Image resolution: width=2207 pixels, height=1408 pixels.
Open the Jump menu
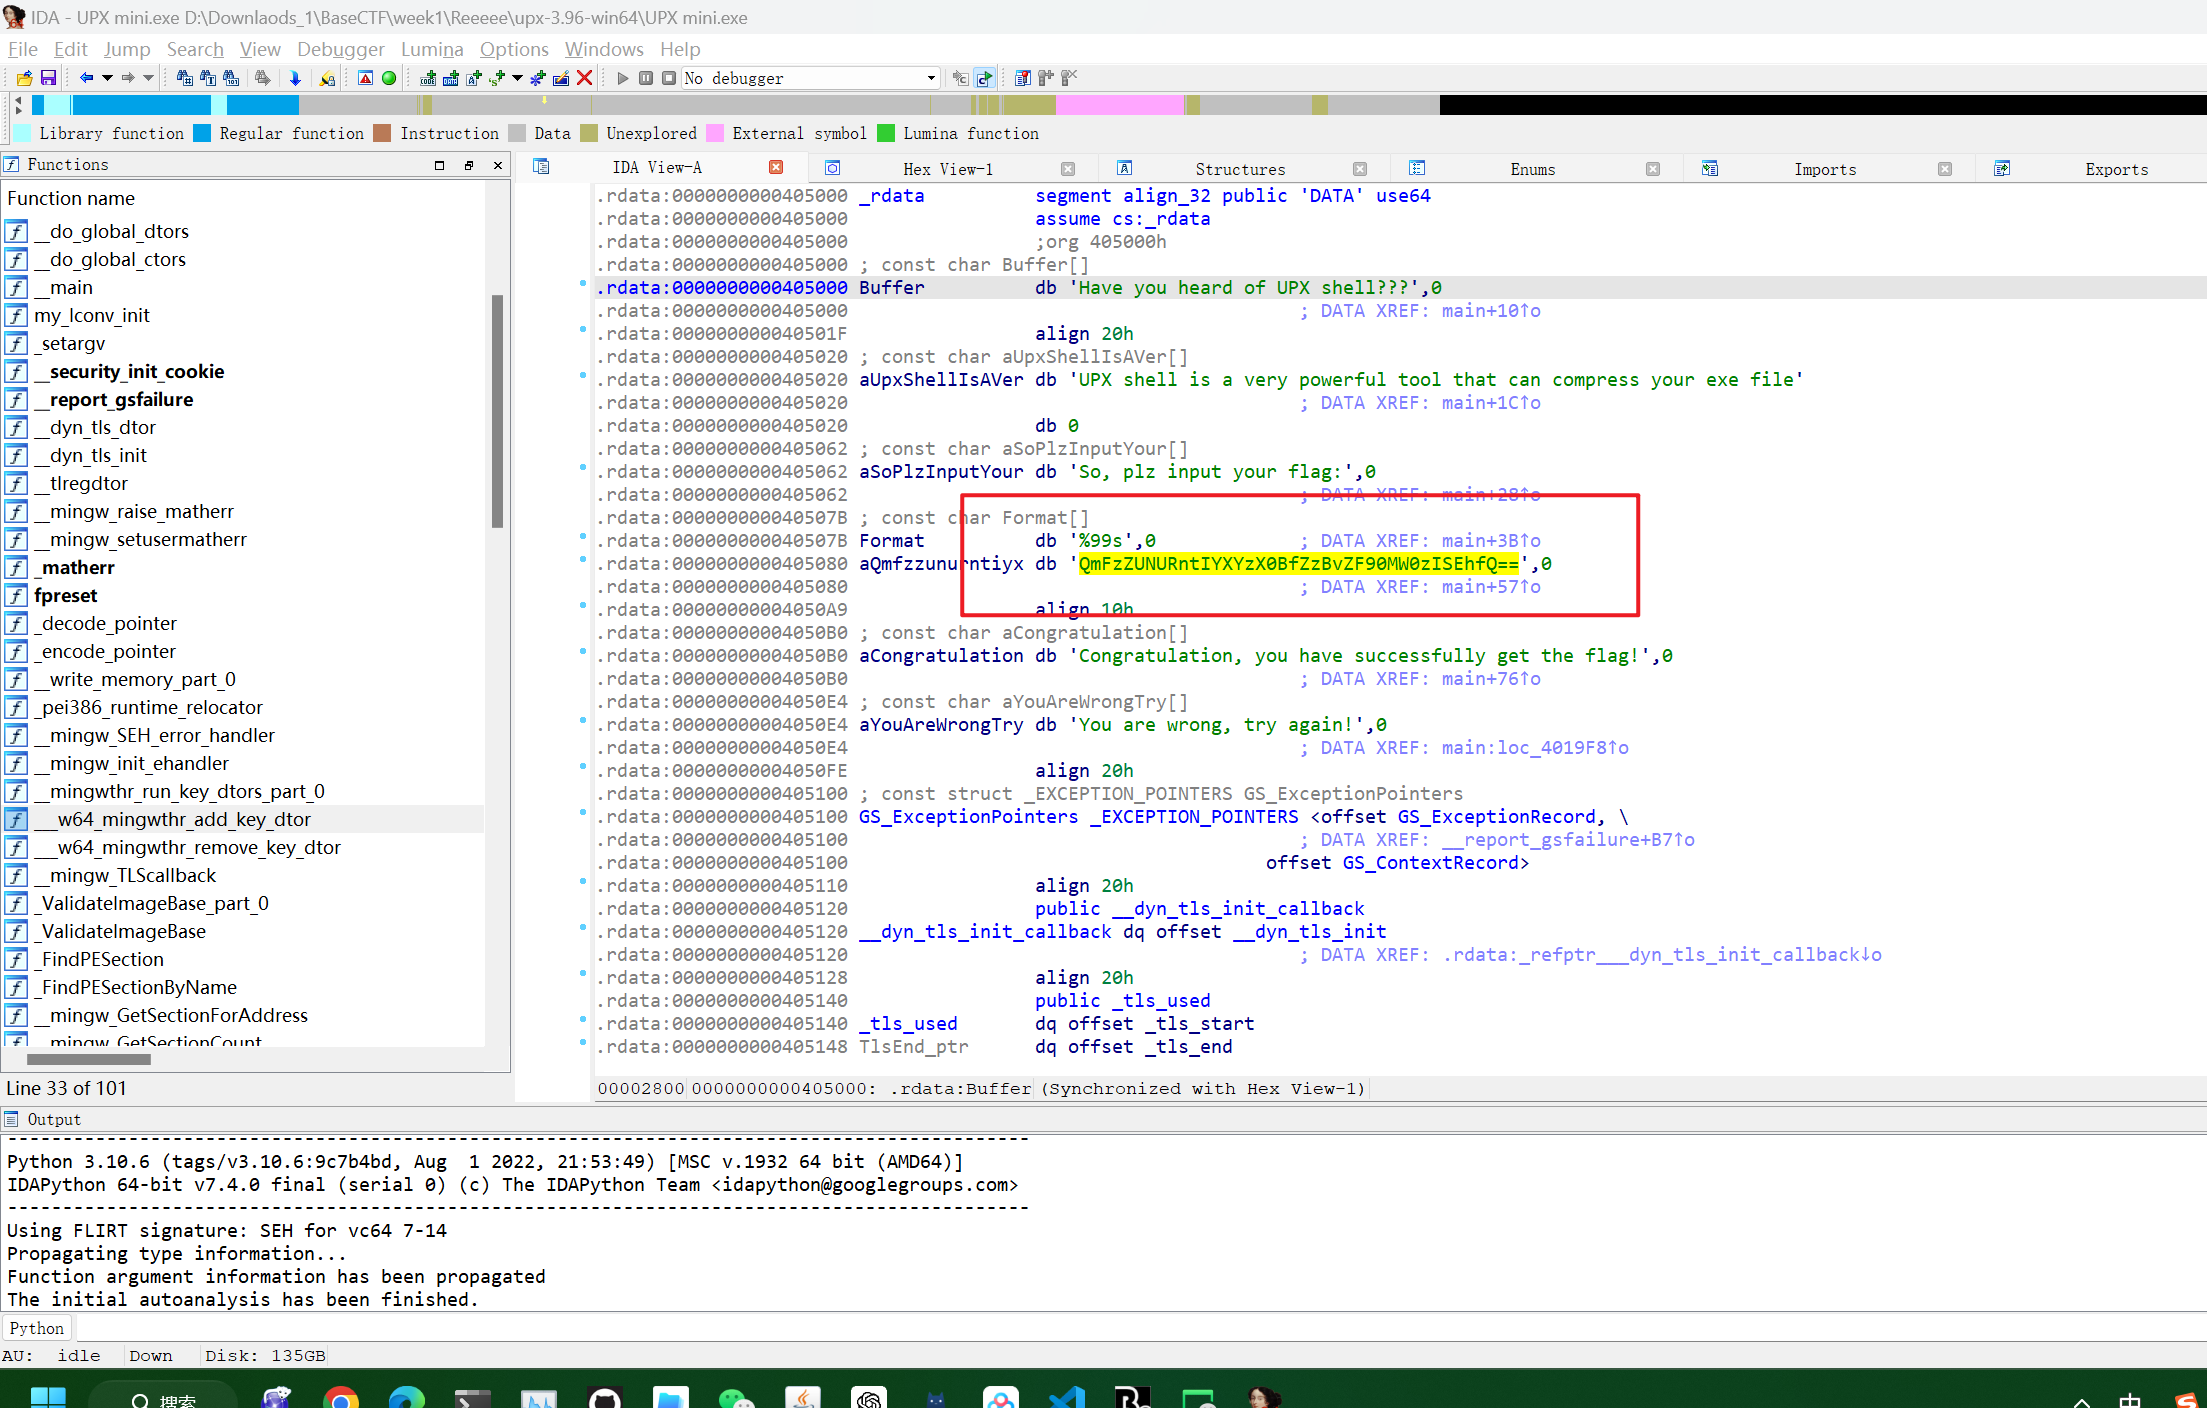pos(127,49)
